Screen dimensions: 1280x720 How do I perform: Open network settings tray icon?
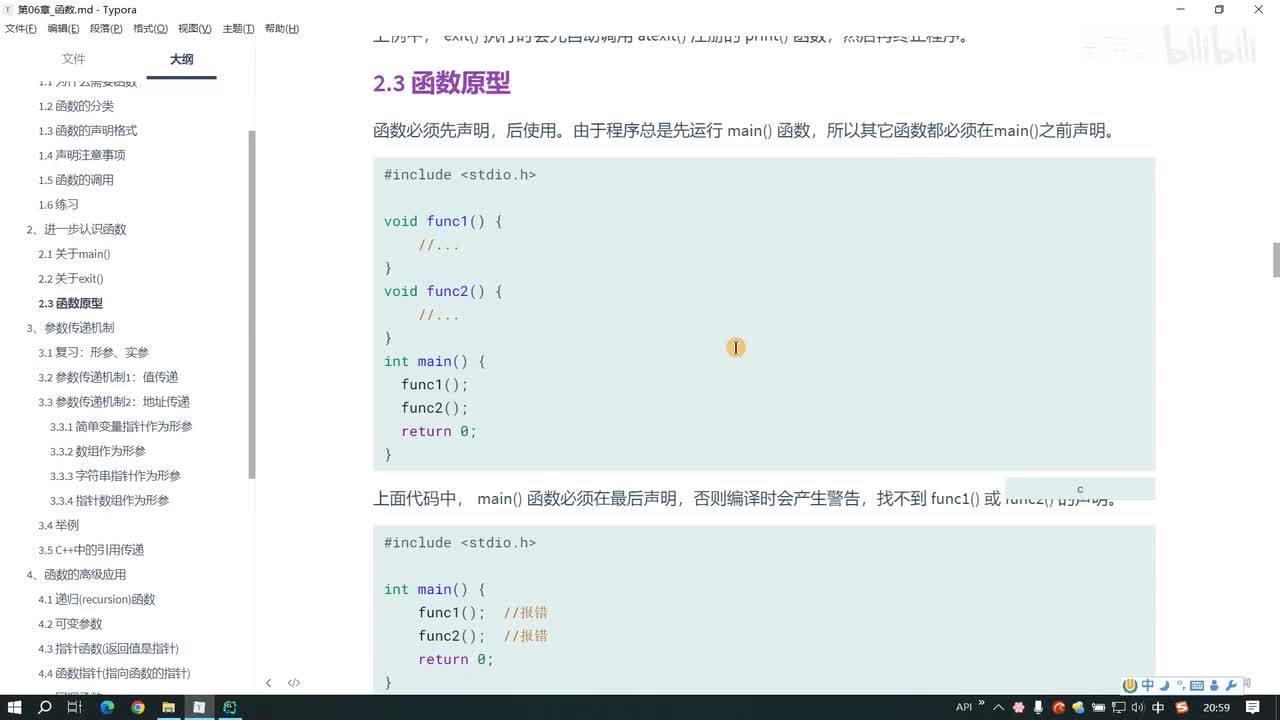pyautogui.click(x=1118, y=708)
